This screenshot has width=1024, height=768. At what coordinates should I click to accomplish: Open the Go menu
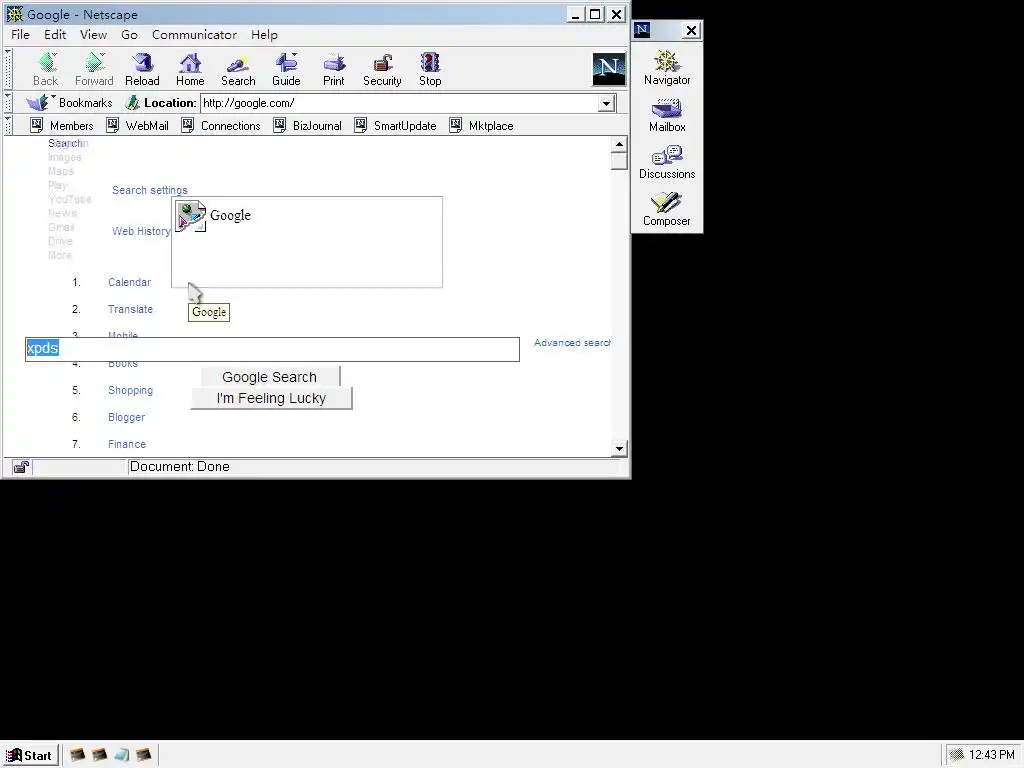pyautogui.click(x=129, y=35)
